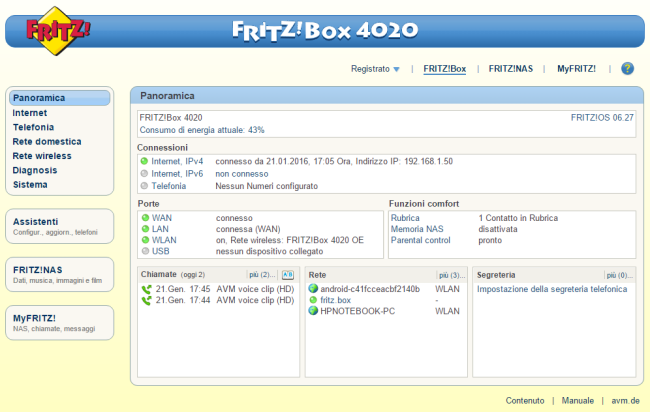The width and height of the screenshot is (650, 412).
Task: Click call icon for 17:45 entry
Action: click(147, 289)
